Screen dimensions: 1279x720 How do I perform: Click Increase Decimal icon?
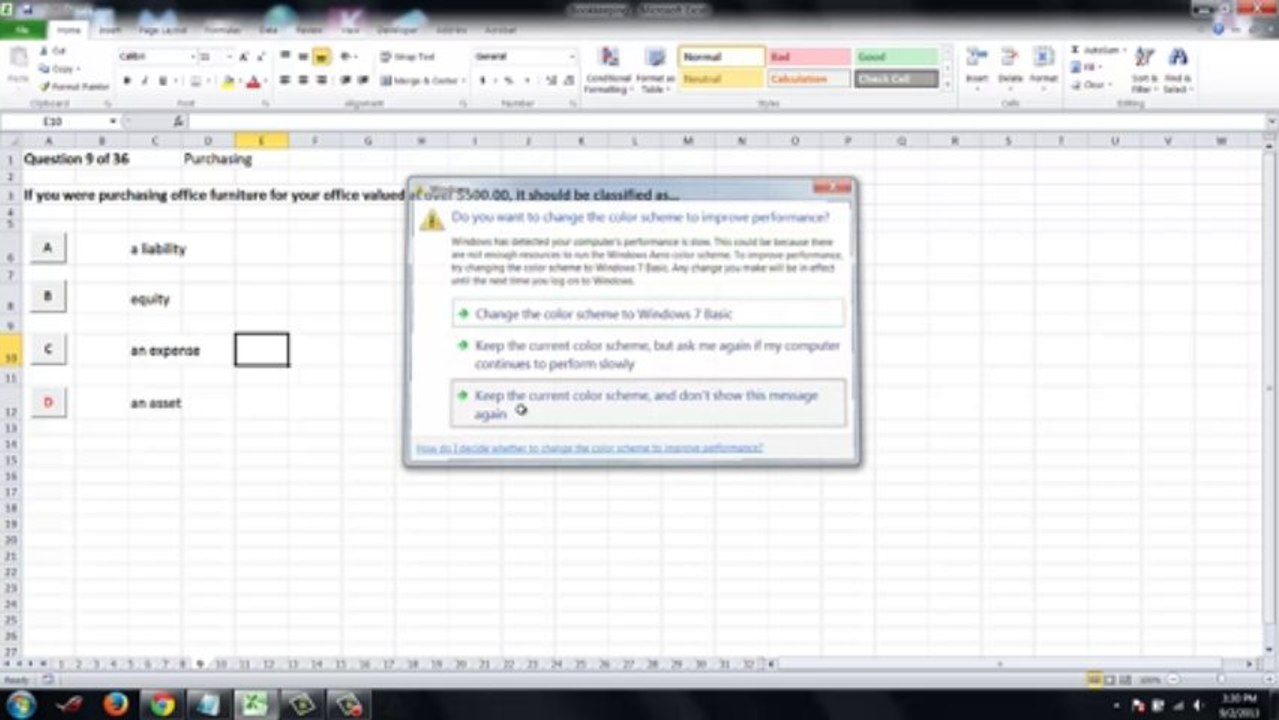click(552, 80)
